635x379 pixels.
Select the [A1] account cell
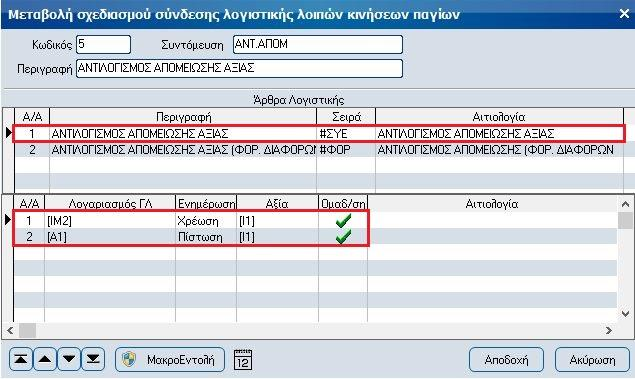click(x=110, y=237)
